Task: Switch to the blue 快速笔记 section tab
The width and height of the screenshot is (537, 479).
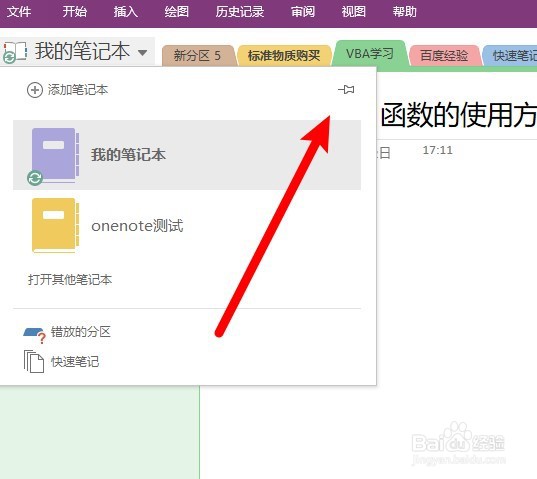Action: [x=510, y=55]
